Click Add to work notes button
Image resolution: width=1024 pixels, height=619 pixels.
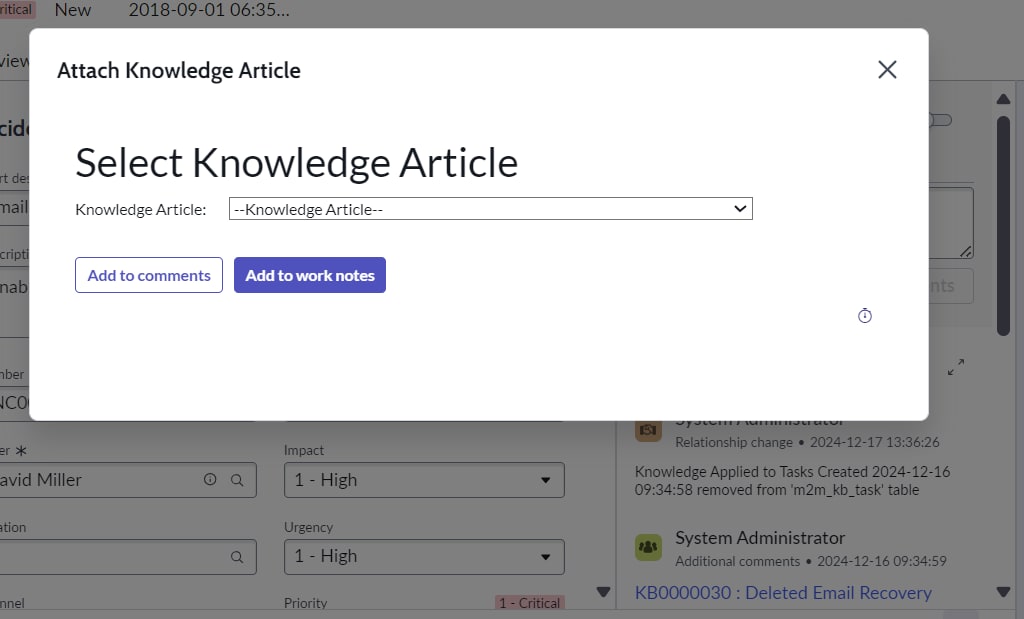click(310, 275)
